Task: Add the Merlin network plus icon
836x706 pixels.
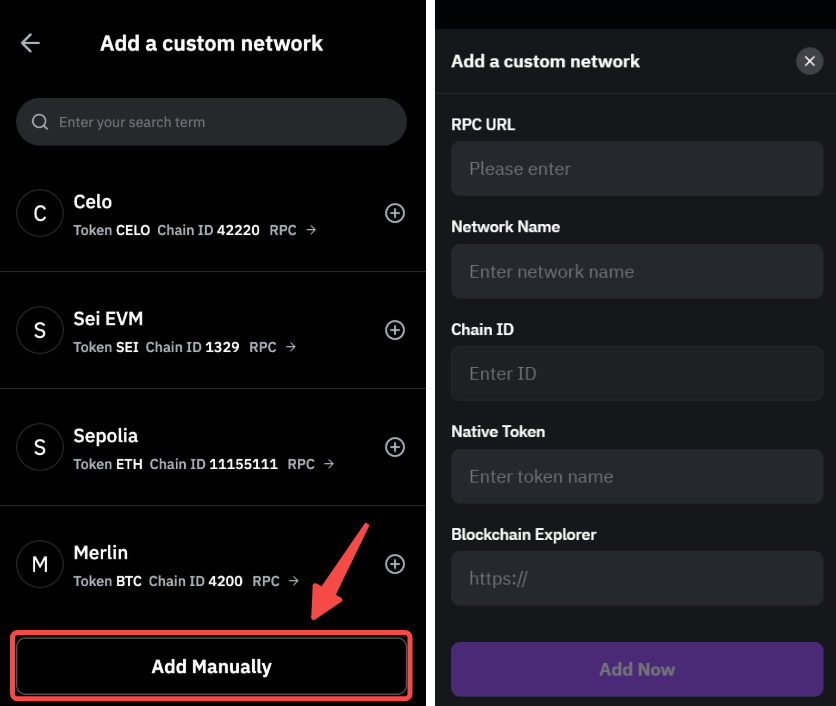Action: [395, 564]
